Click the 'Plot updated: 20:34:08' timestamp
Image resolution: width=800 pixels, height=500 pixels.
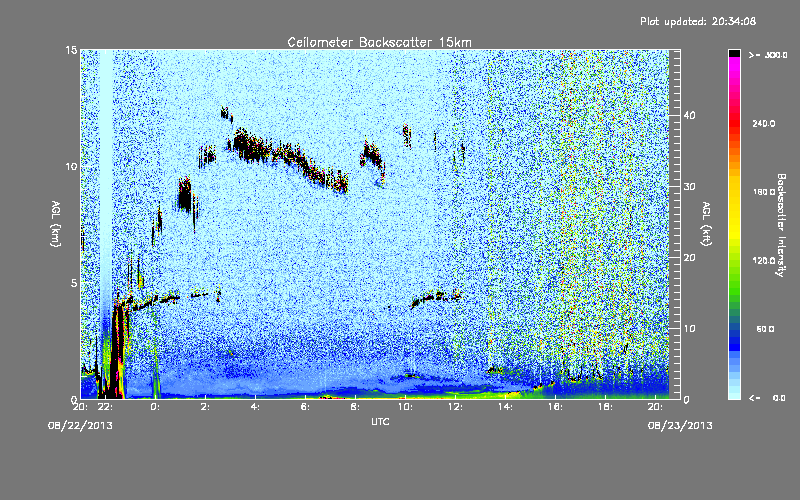(698, 21)
